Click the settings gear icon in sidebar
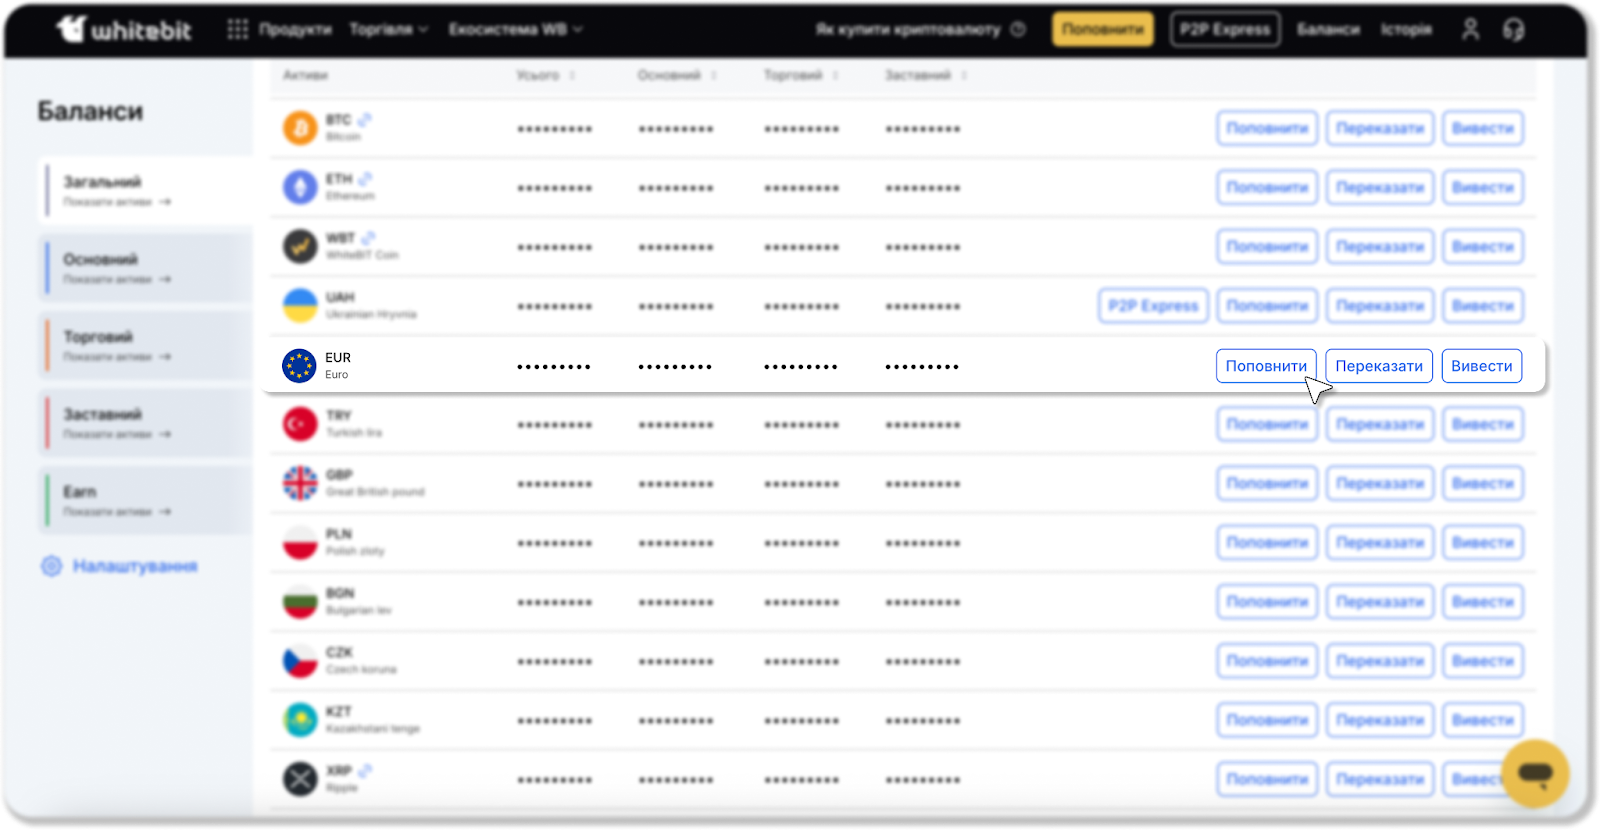 click(x=52, y=566)
